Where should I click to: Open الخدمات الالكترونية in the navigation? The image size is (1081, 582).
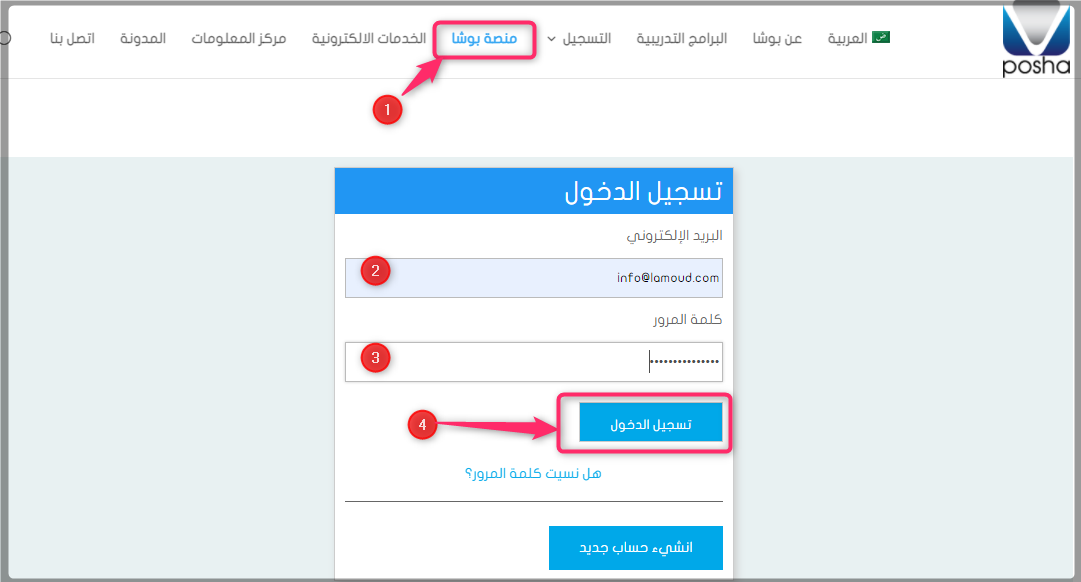pyautogui.click(x=369, y=38)
